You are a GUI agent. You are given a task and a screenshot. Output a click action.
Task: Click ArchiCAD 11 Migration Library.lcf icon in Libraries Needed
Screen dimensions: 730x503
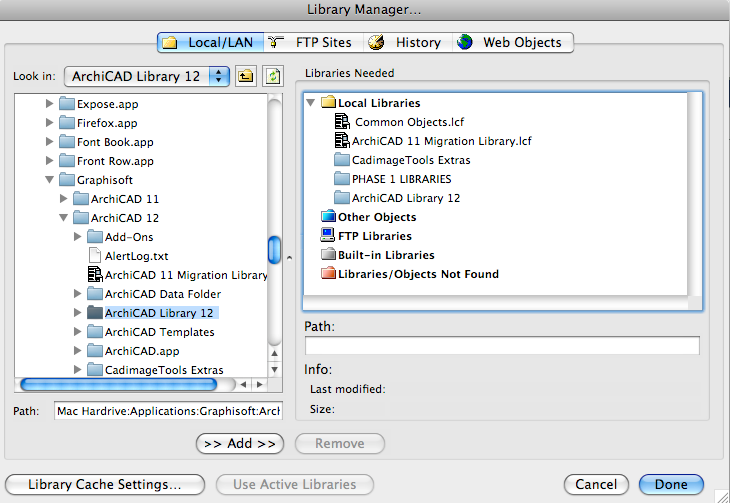click(342, 141)
